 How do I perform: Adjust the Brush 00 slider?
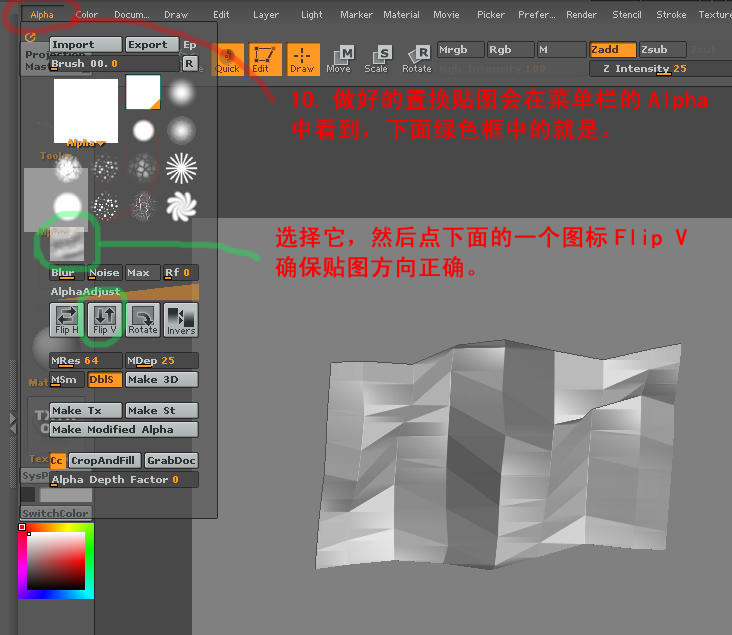[x=114, y=64]
